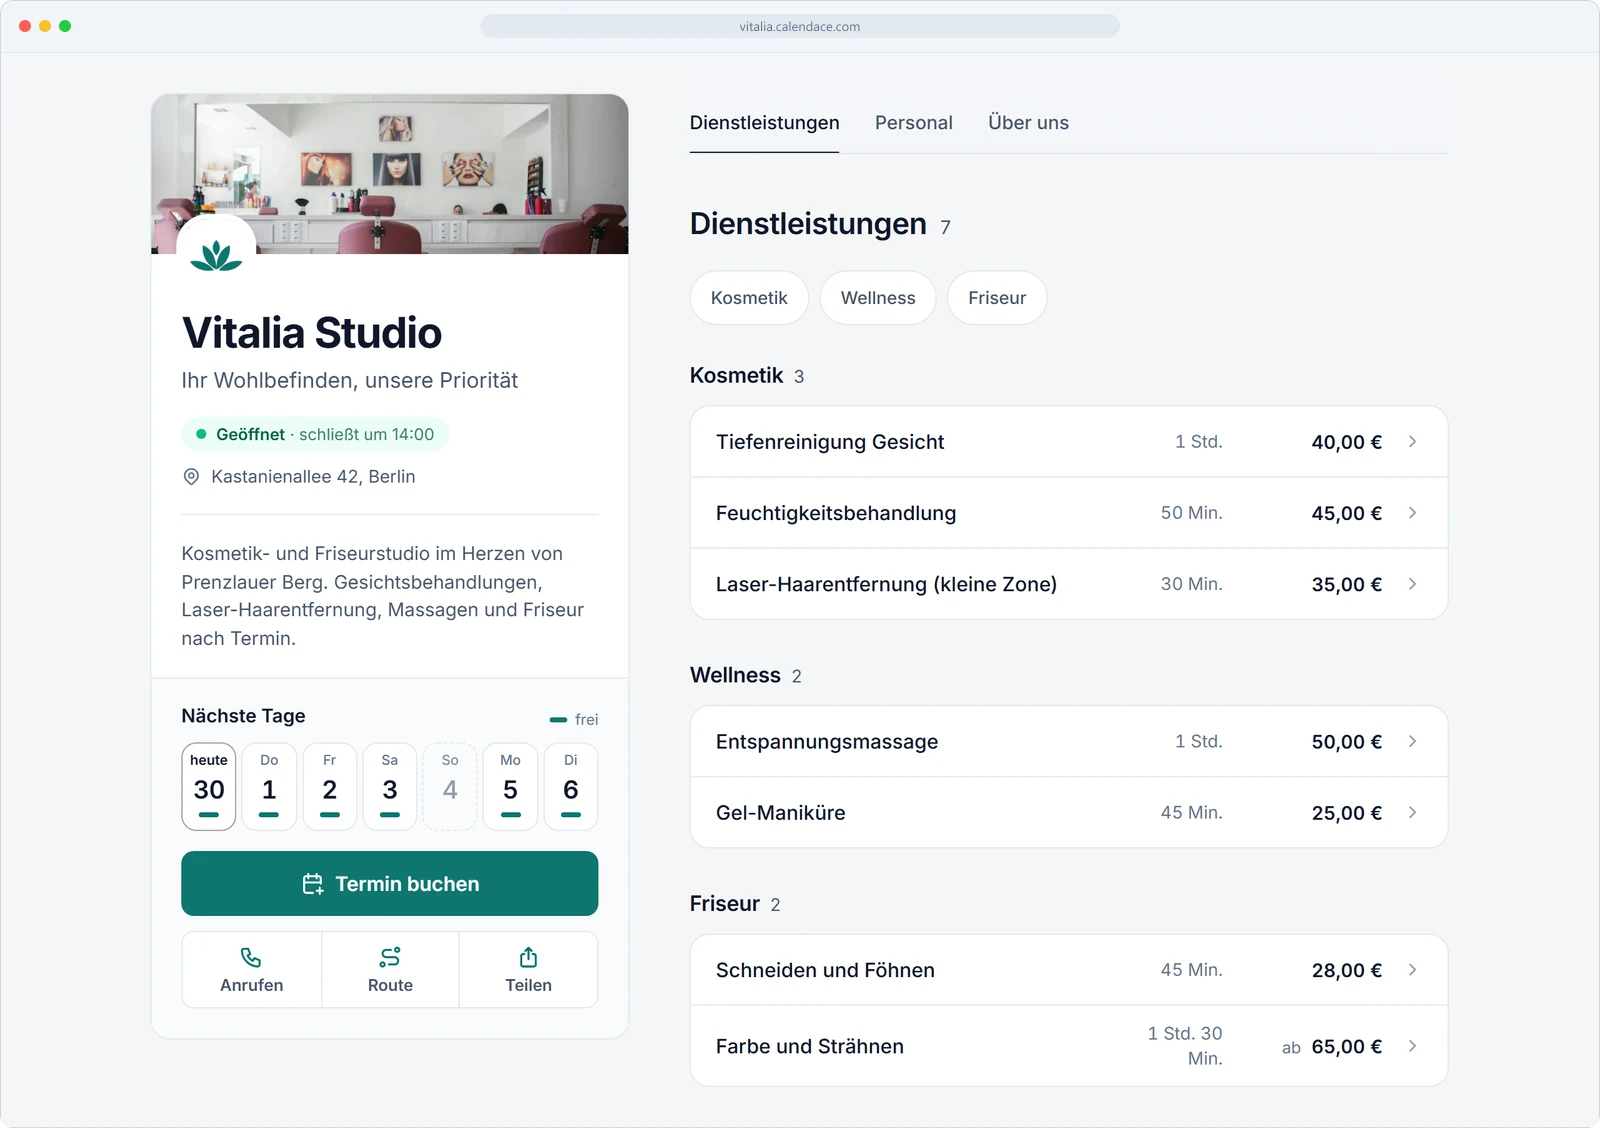Viewport: 1600px width, 1128px height.
Task: Pick Monday the 5th
Action: (x=511, y=786)
